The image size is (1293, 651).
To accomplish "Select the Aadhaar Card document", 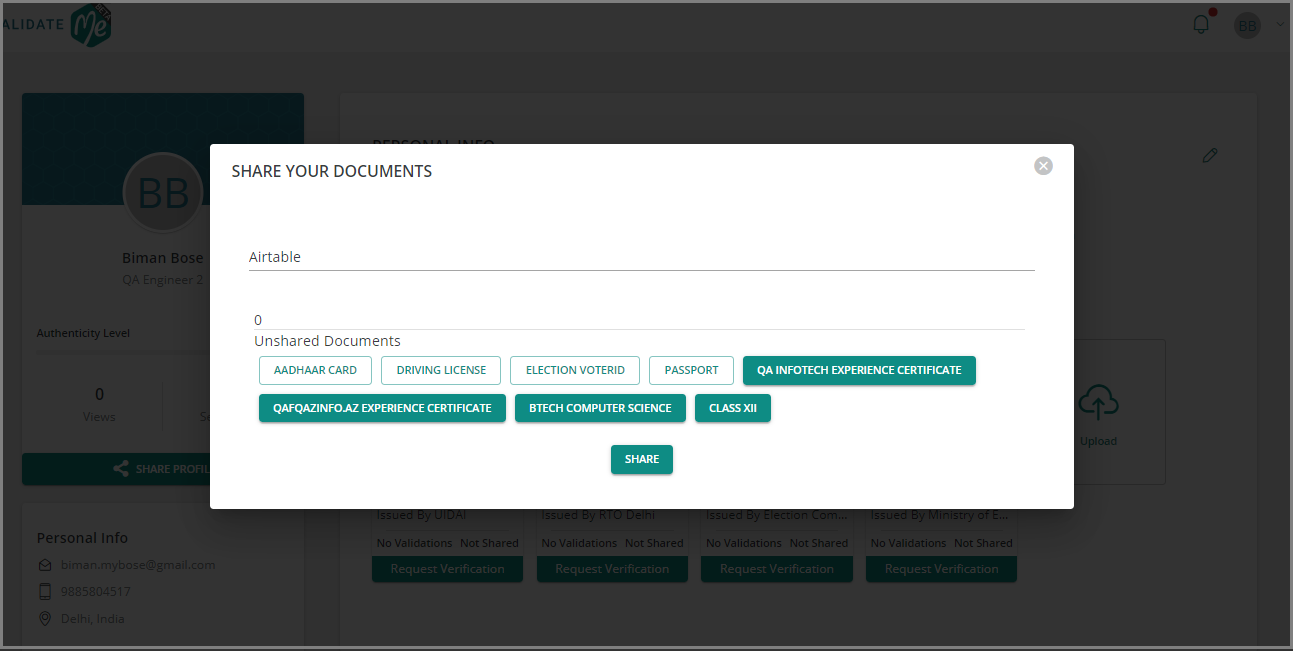I will point(315,370).
